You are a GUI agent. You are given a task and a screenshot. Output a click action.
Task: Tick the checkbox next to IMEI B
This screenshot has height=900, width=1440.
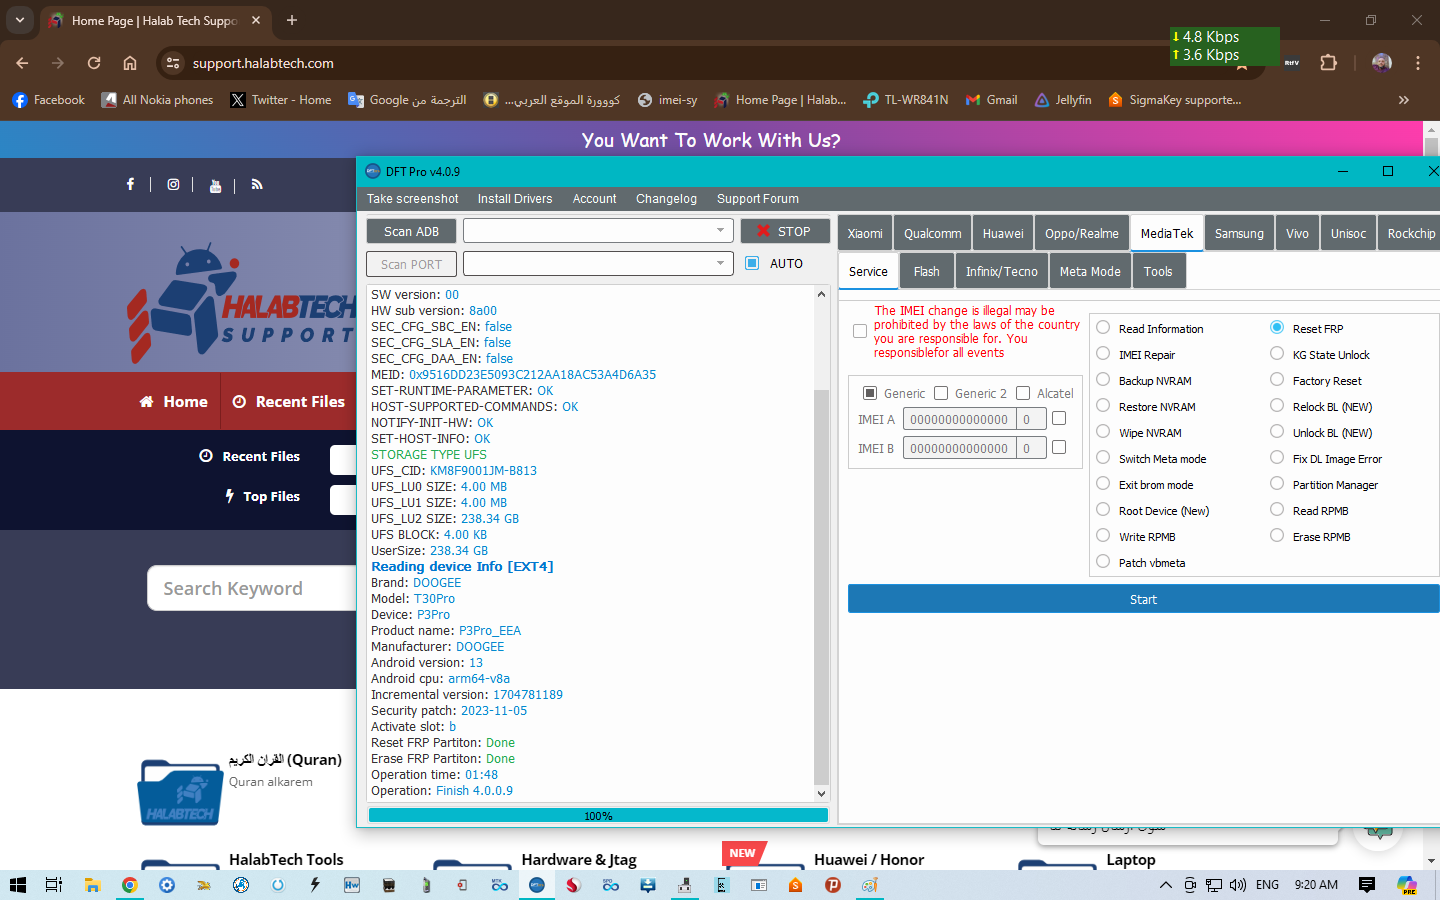1059,447
